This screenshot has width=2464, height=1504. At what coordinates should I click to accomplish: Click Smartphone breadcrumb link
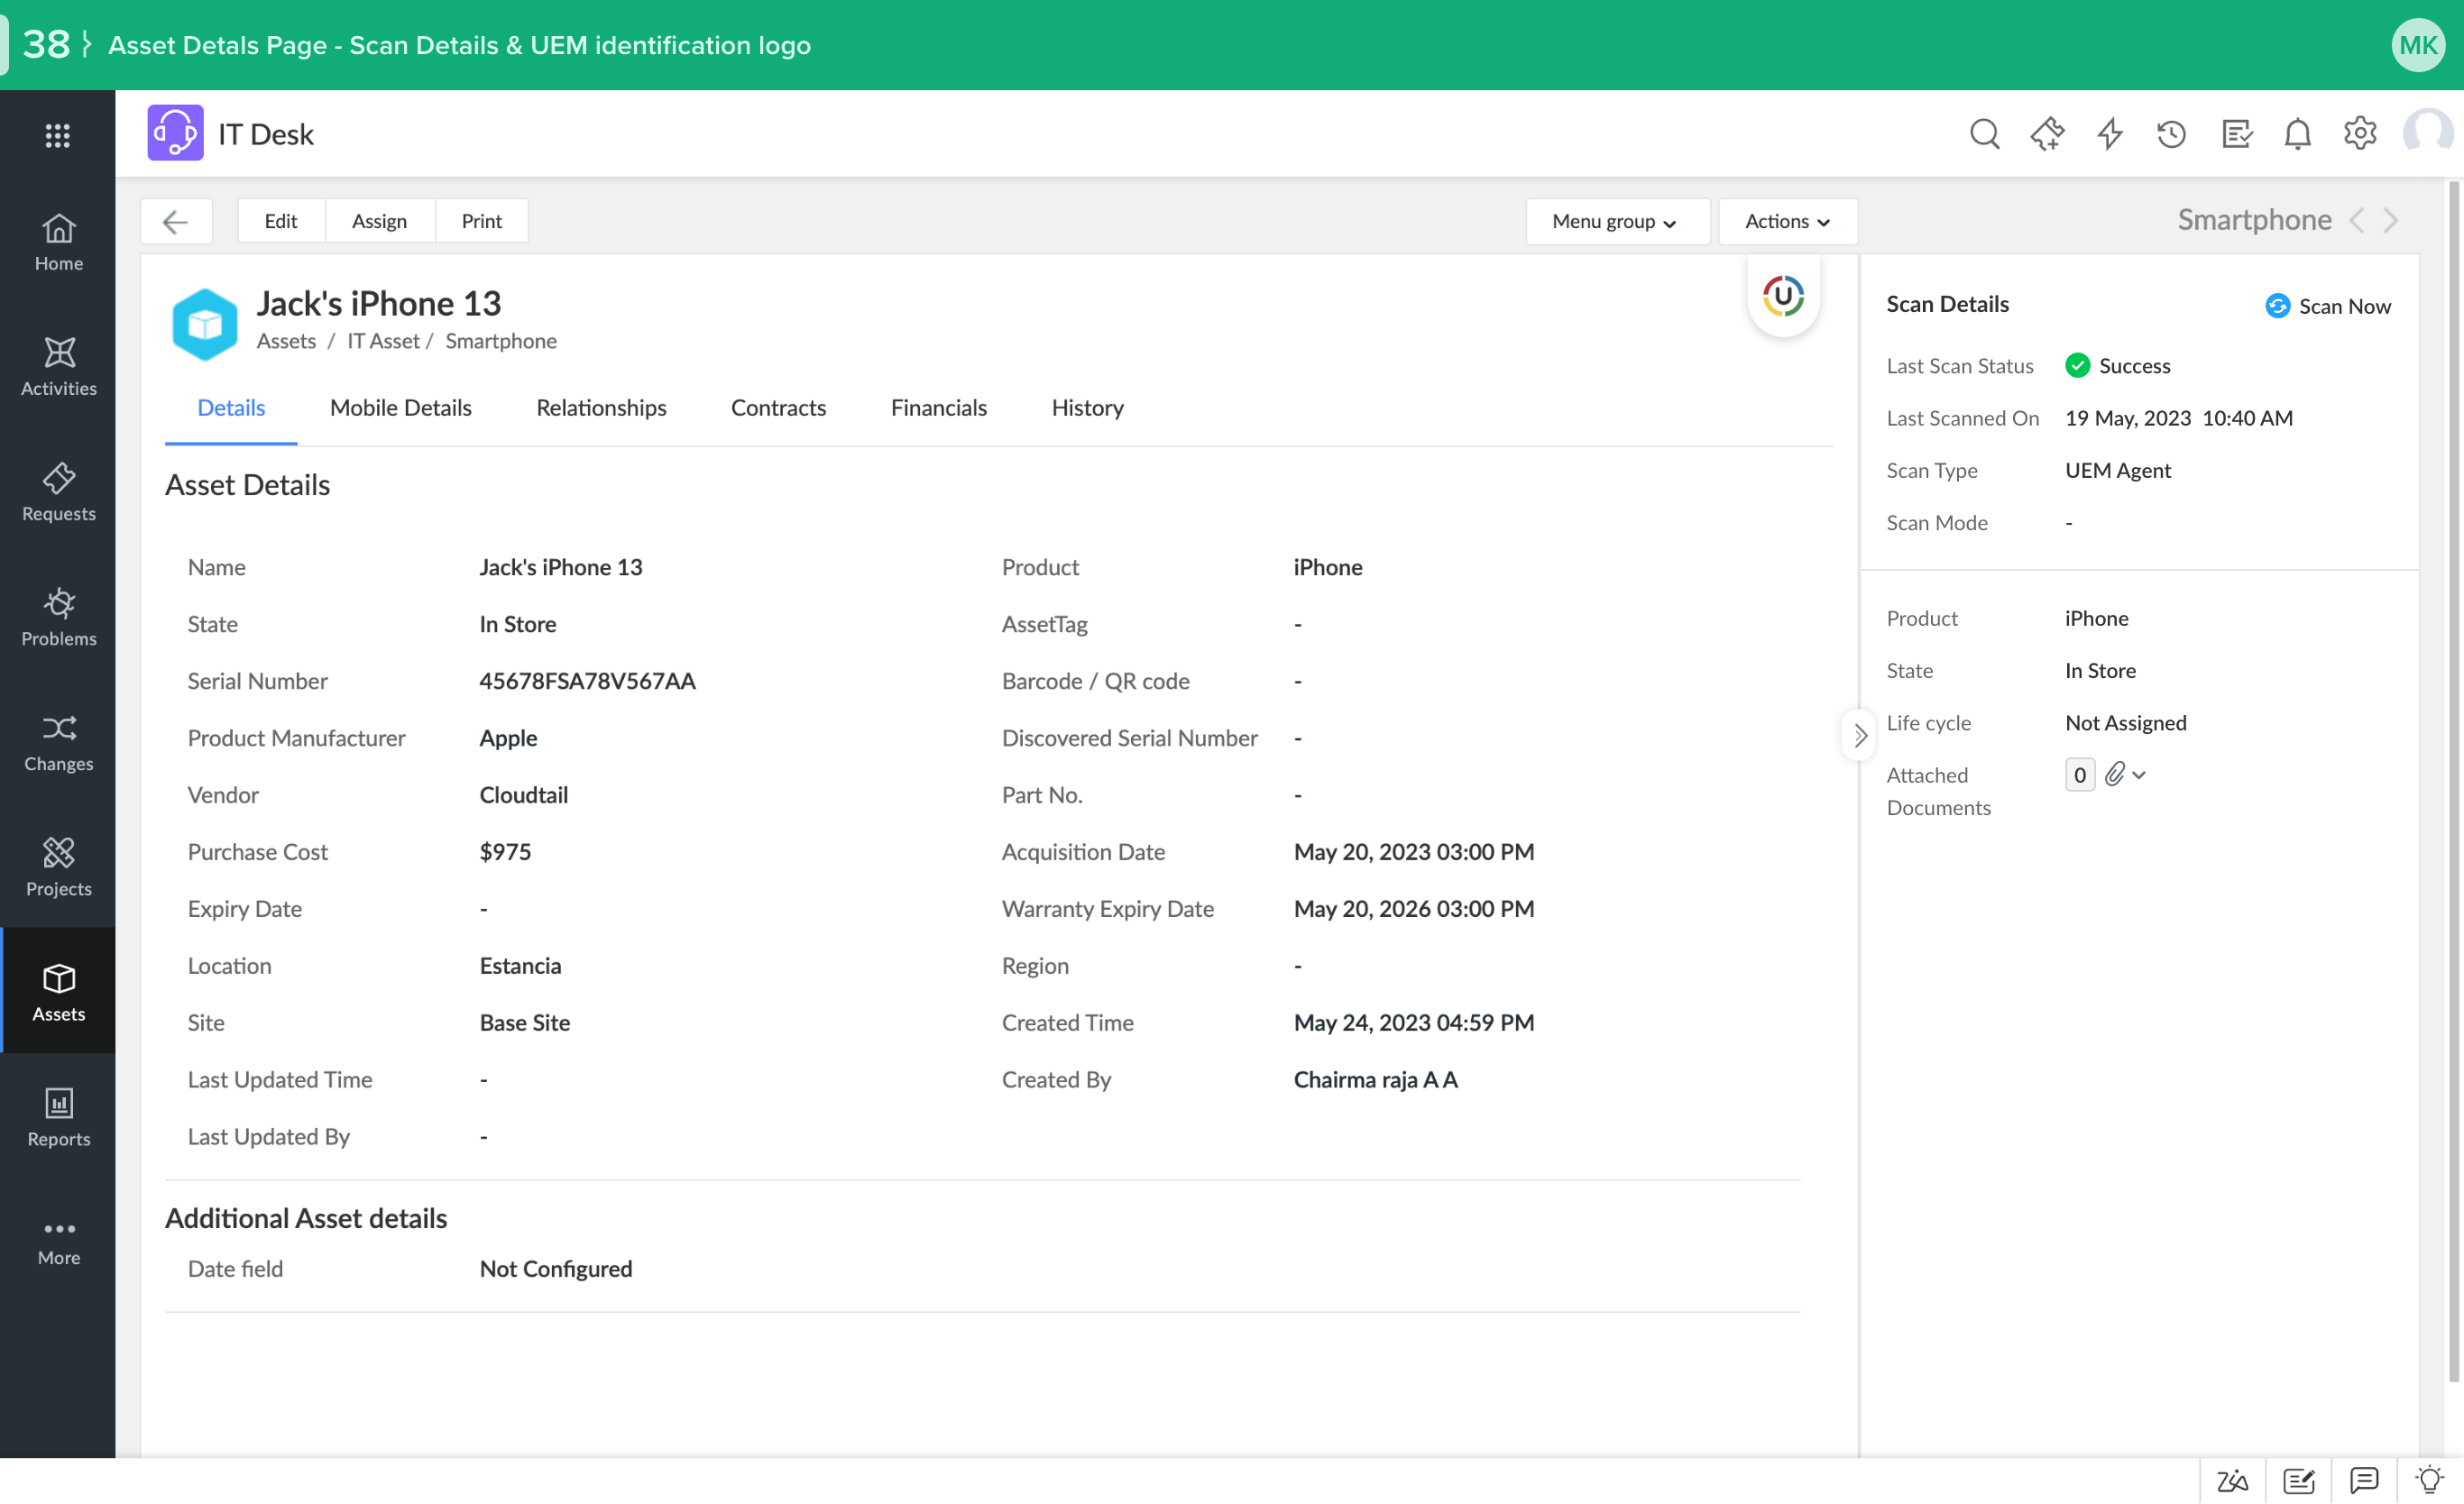[x=501, y=342]
